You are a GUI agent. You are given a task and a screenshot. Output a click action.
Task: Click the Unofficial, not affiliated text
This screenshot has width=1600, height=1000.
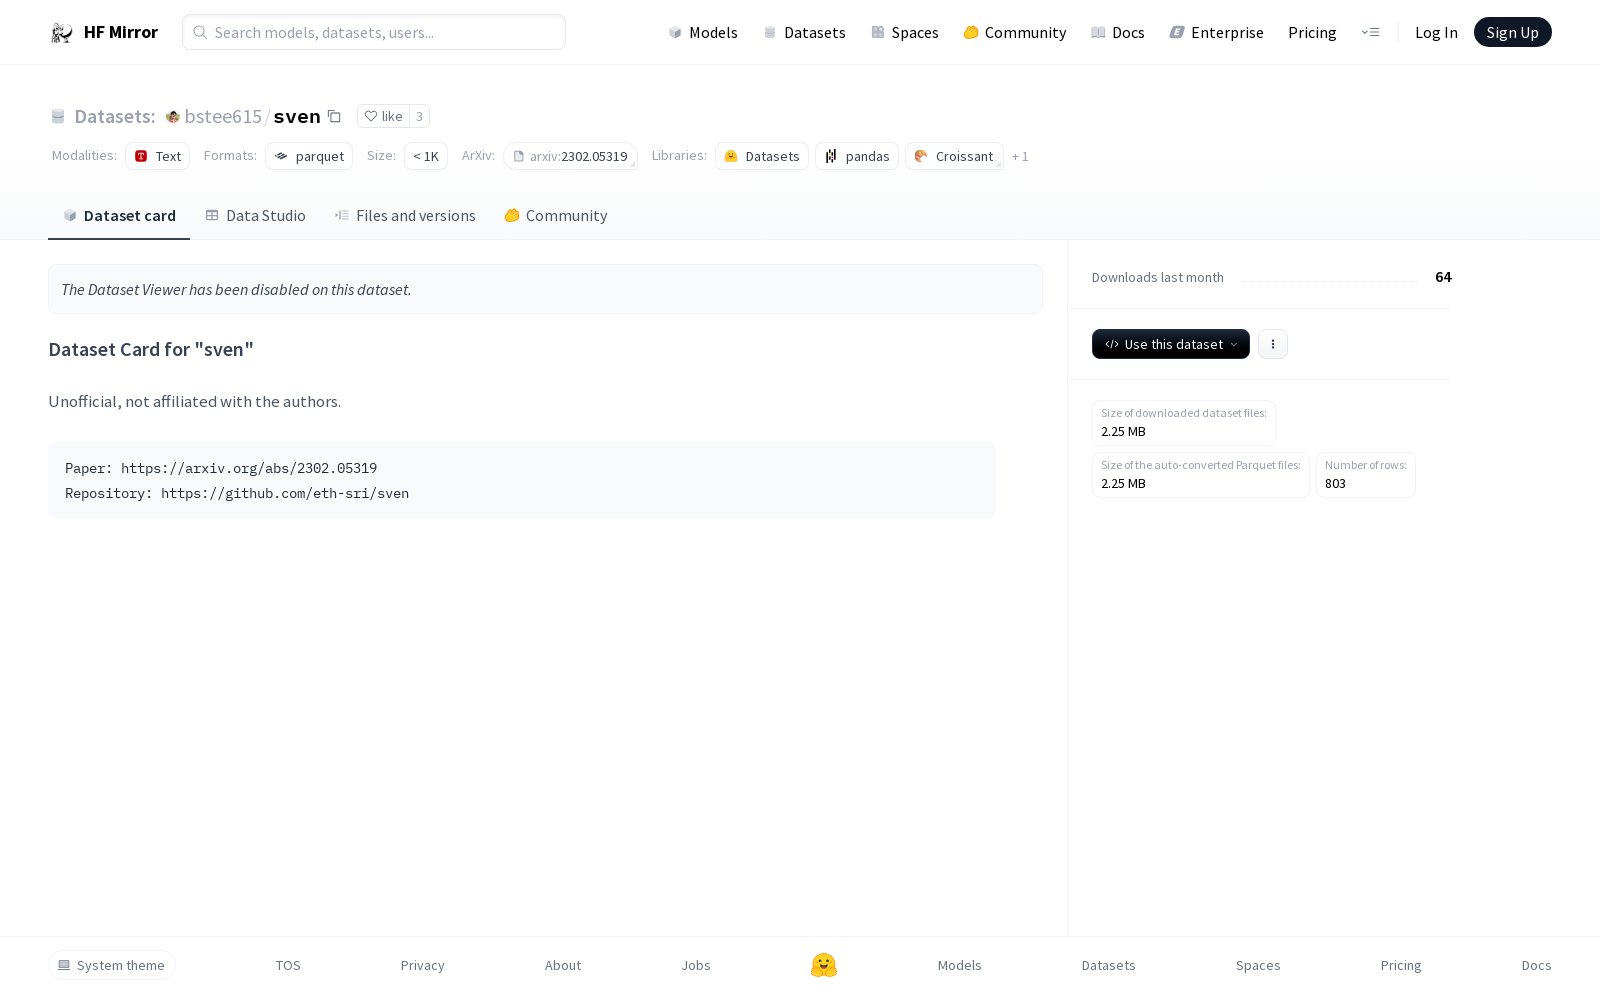tap(194, 401)
